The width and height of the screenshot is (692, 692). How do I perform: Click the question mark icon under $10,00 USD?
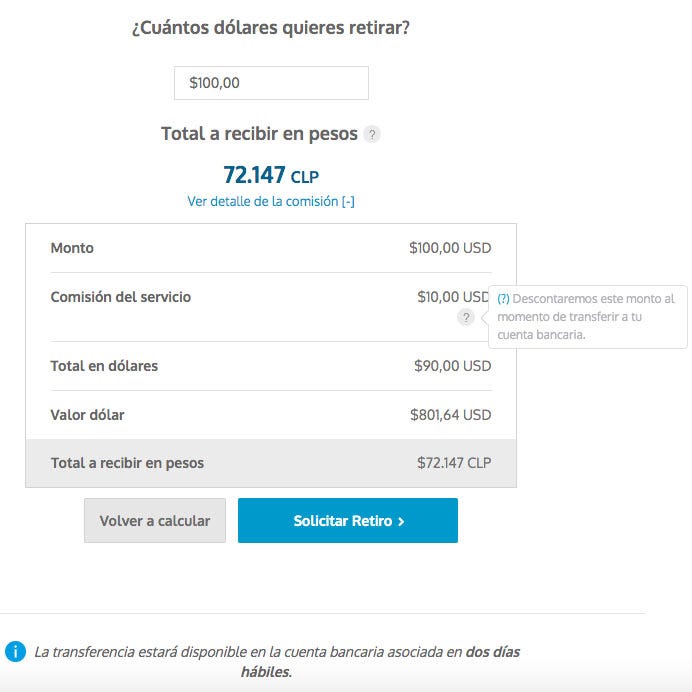[x=465, y=317]
